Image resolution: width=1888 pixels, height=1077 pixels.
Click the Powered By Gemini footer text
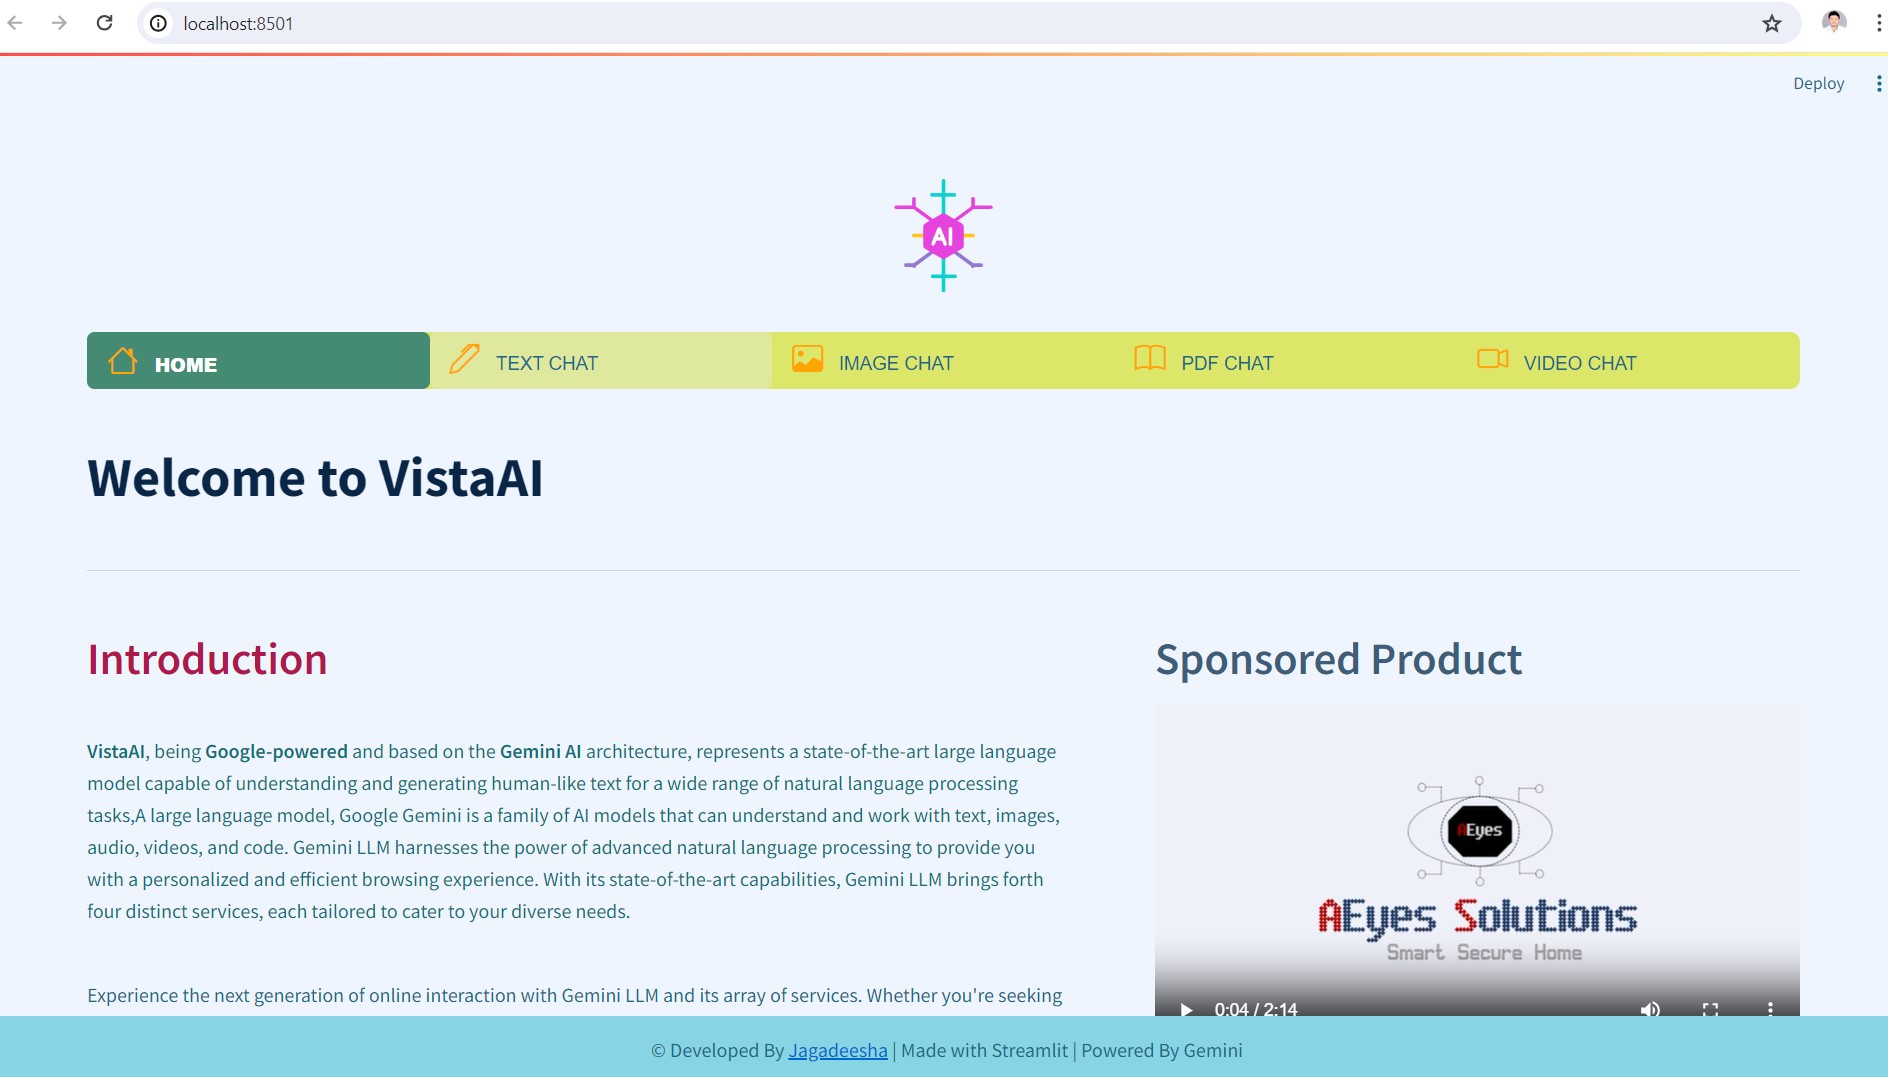(x=1162, y=1050)
